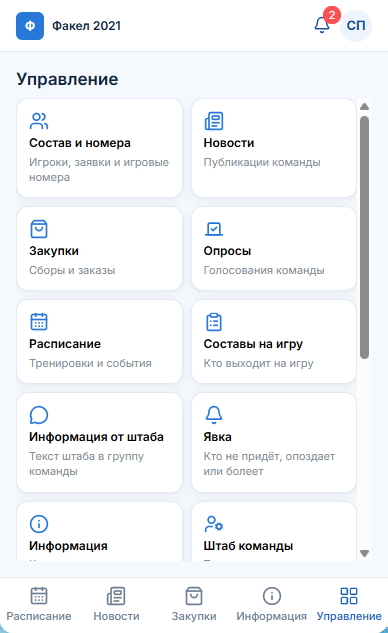The width and height of the screenshot is (388, 633).
Task: Click the info circle icon on Информация card
Action: (x=39, y=524)
